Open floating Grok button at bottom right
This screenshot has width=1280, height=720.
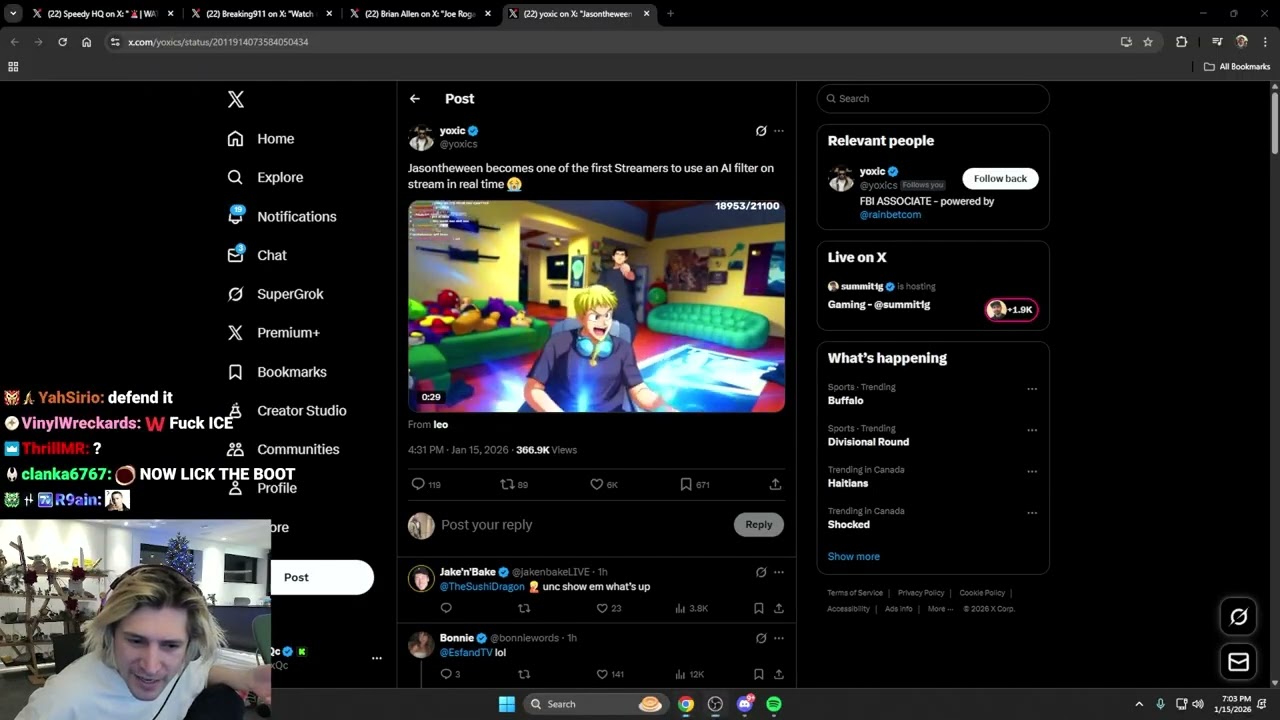click(1238, 617)
